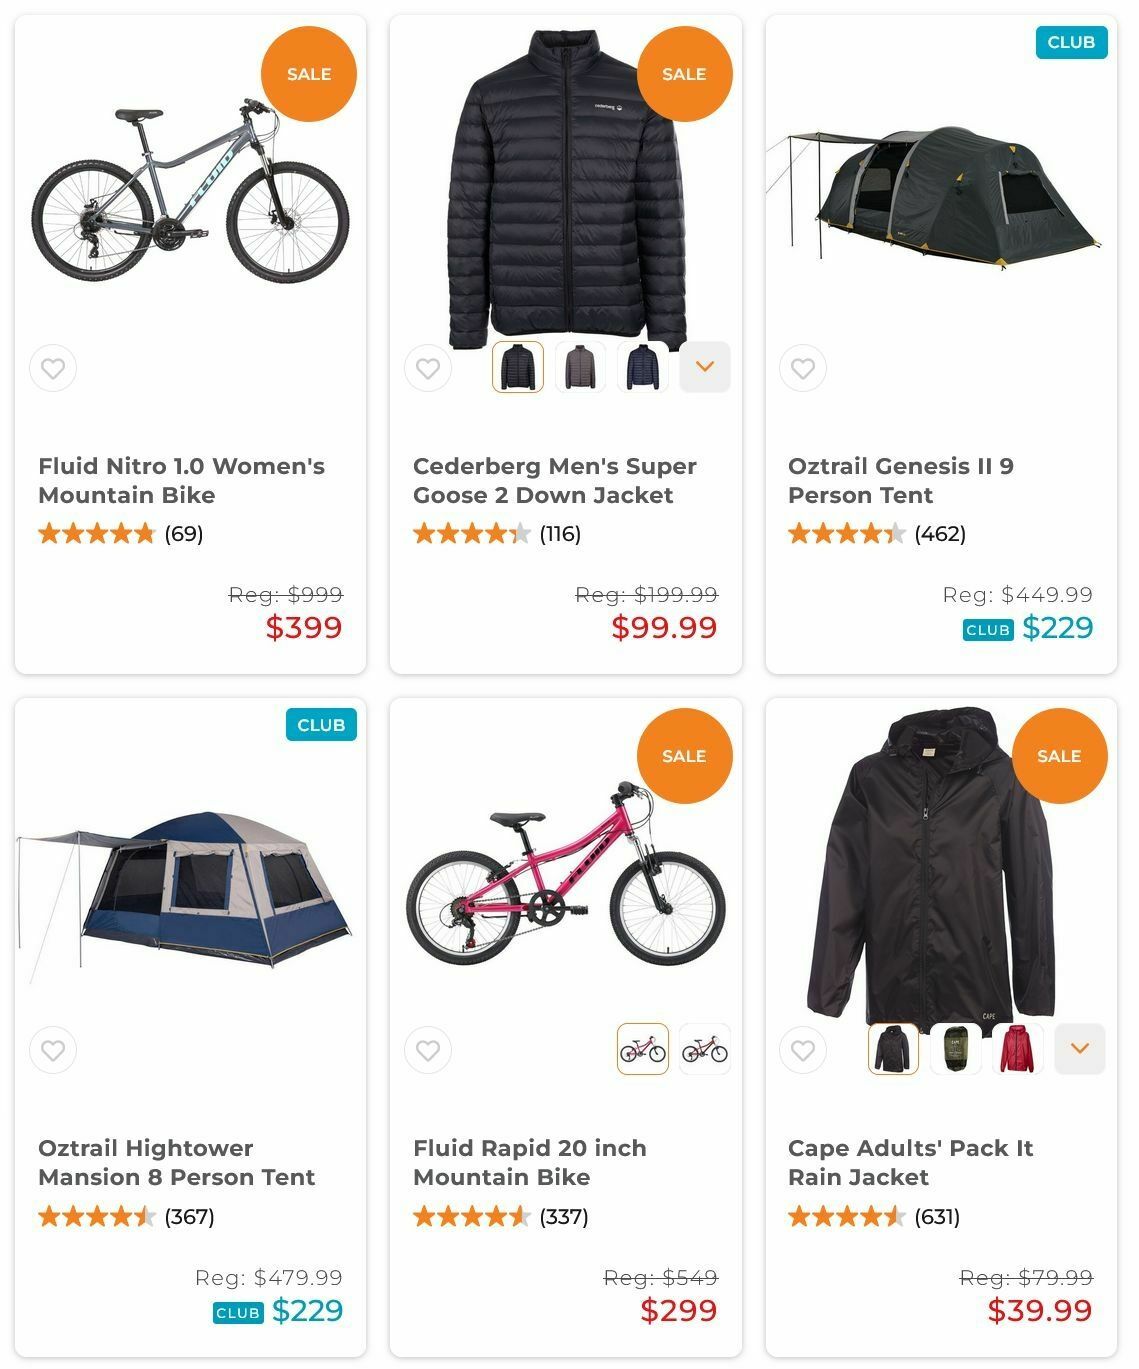The image size is (1139, 1369).
Task: Show more color options for Cape Rain Jacket
Action: (x=1080, y=1049)
